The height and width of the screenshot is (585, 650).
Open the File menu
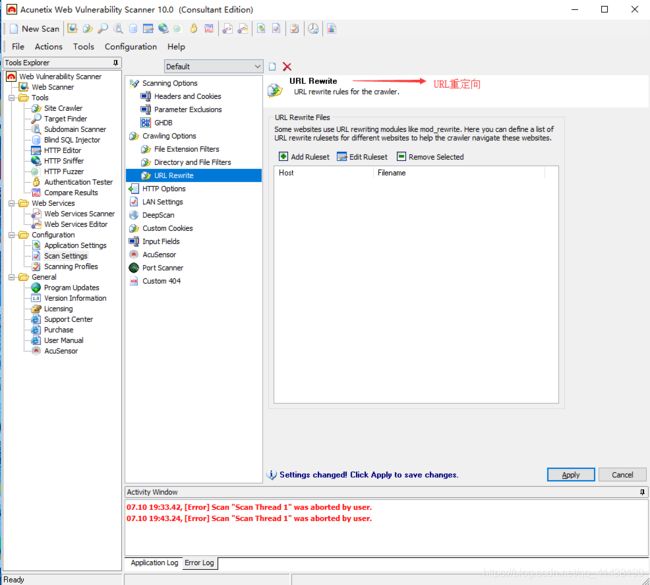(18, 46)
